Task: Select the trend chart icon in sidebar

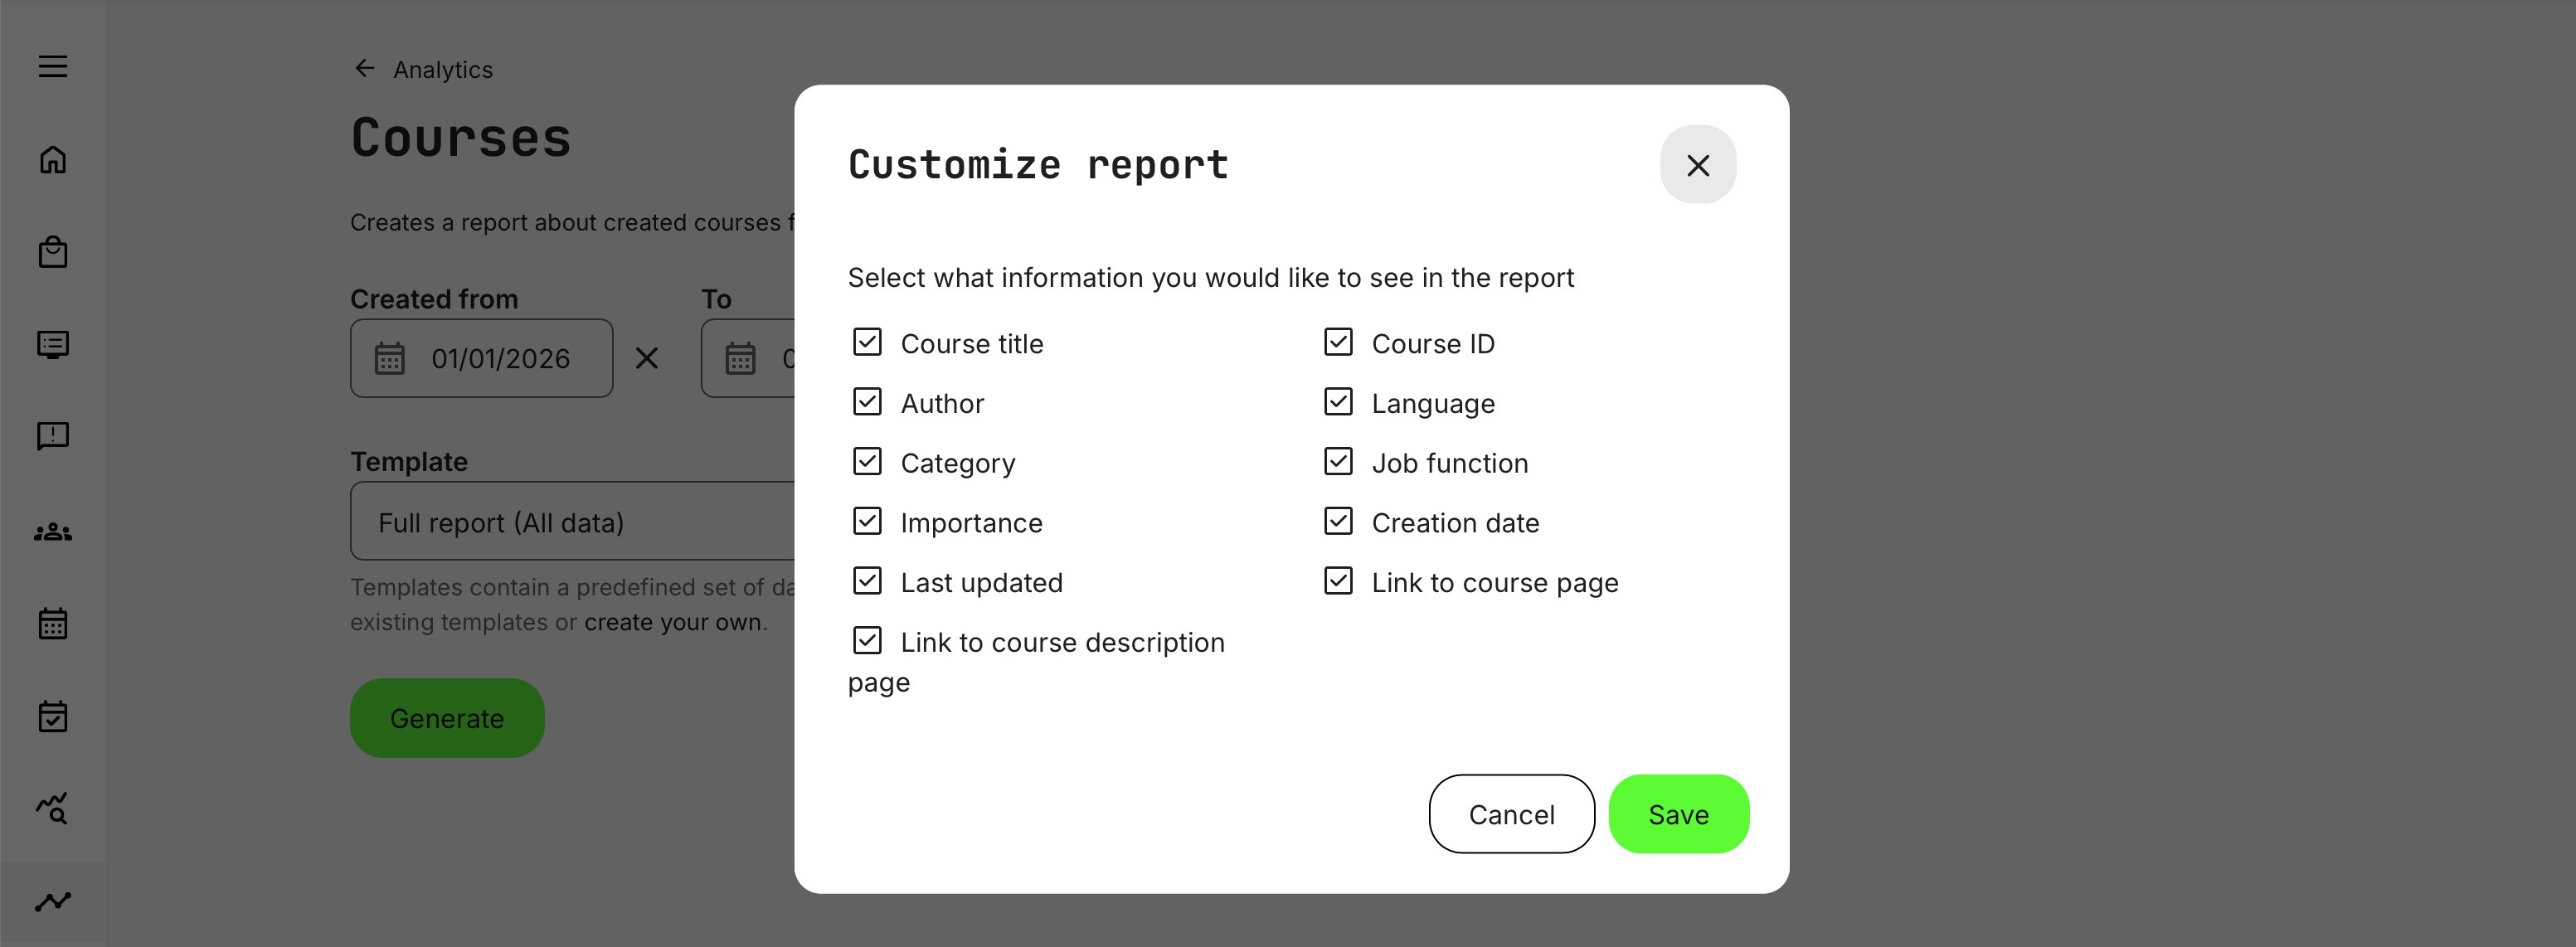Action: (53, 899)
